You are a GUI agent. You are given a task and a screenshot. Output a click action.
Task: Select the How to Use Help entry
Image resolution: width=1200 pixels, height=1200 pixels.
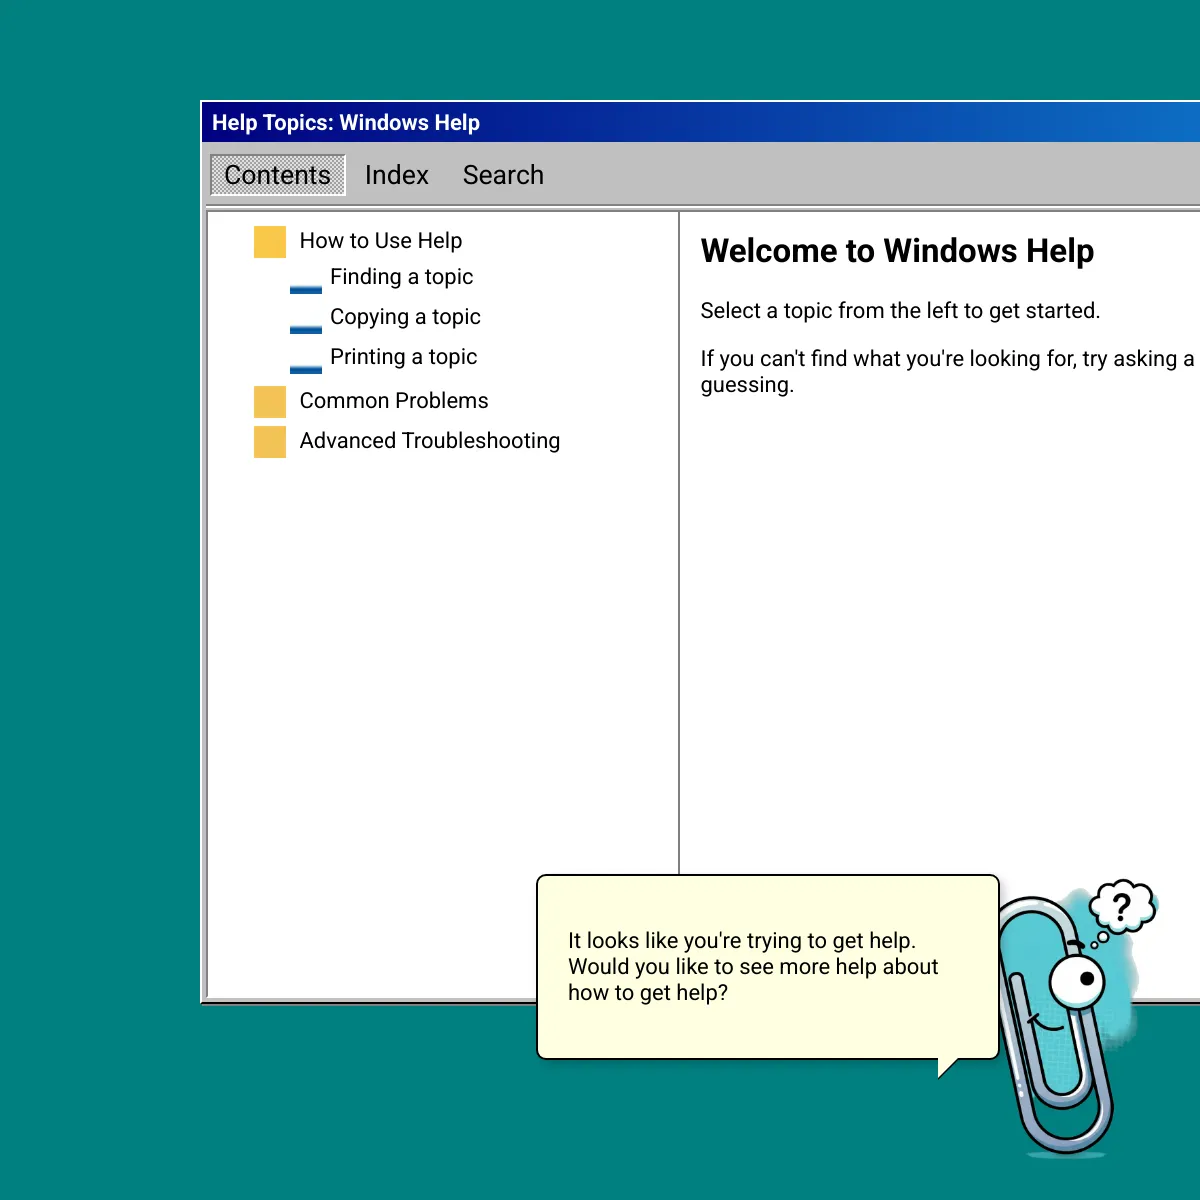(x=381, y=241)
